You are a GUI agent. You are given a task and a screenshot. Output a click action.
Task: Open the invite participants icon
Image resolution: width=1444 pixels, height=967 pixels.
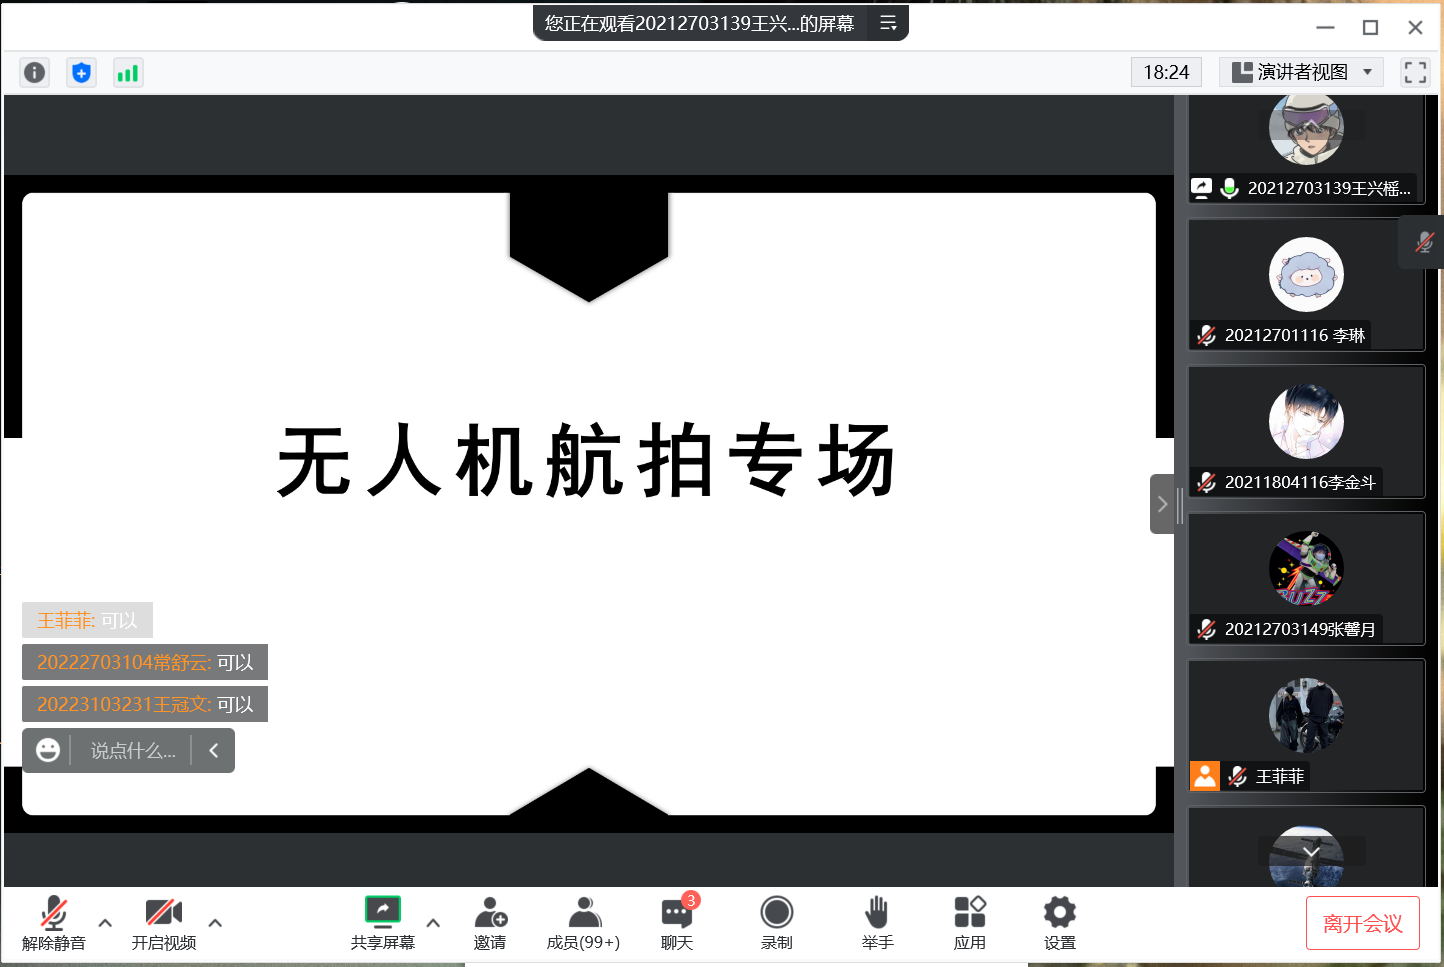pos(490,922)
